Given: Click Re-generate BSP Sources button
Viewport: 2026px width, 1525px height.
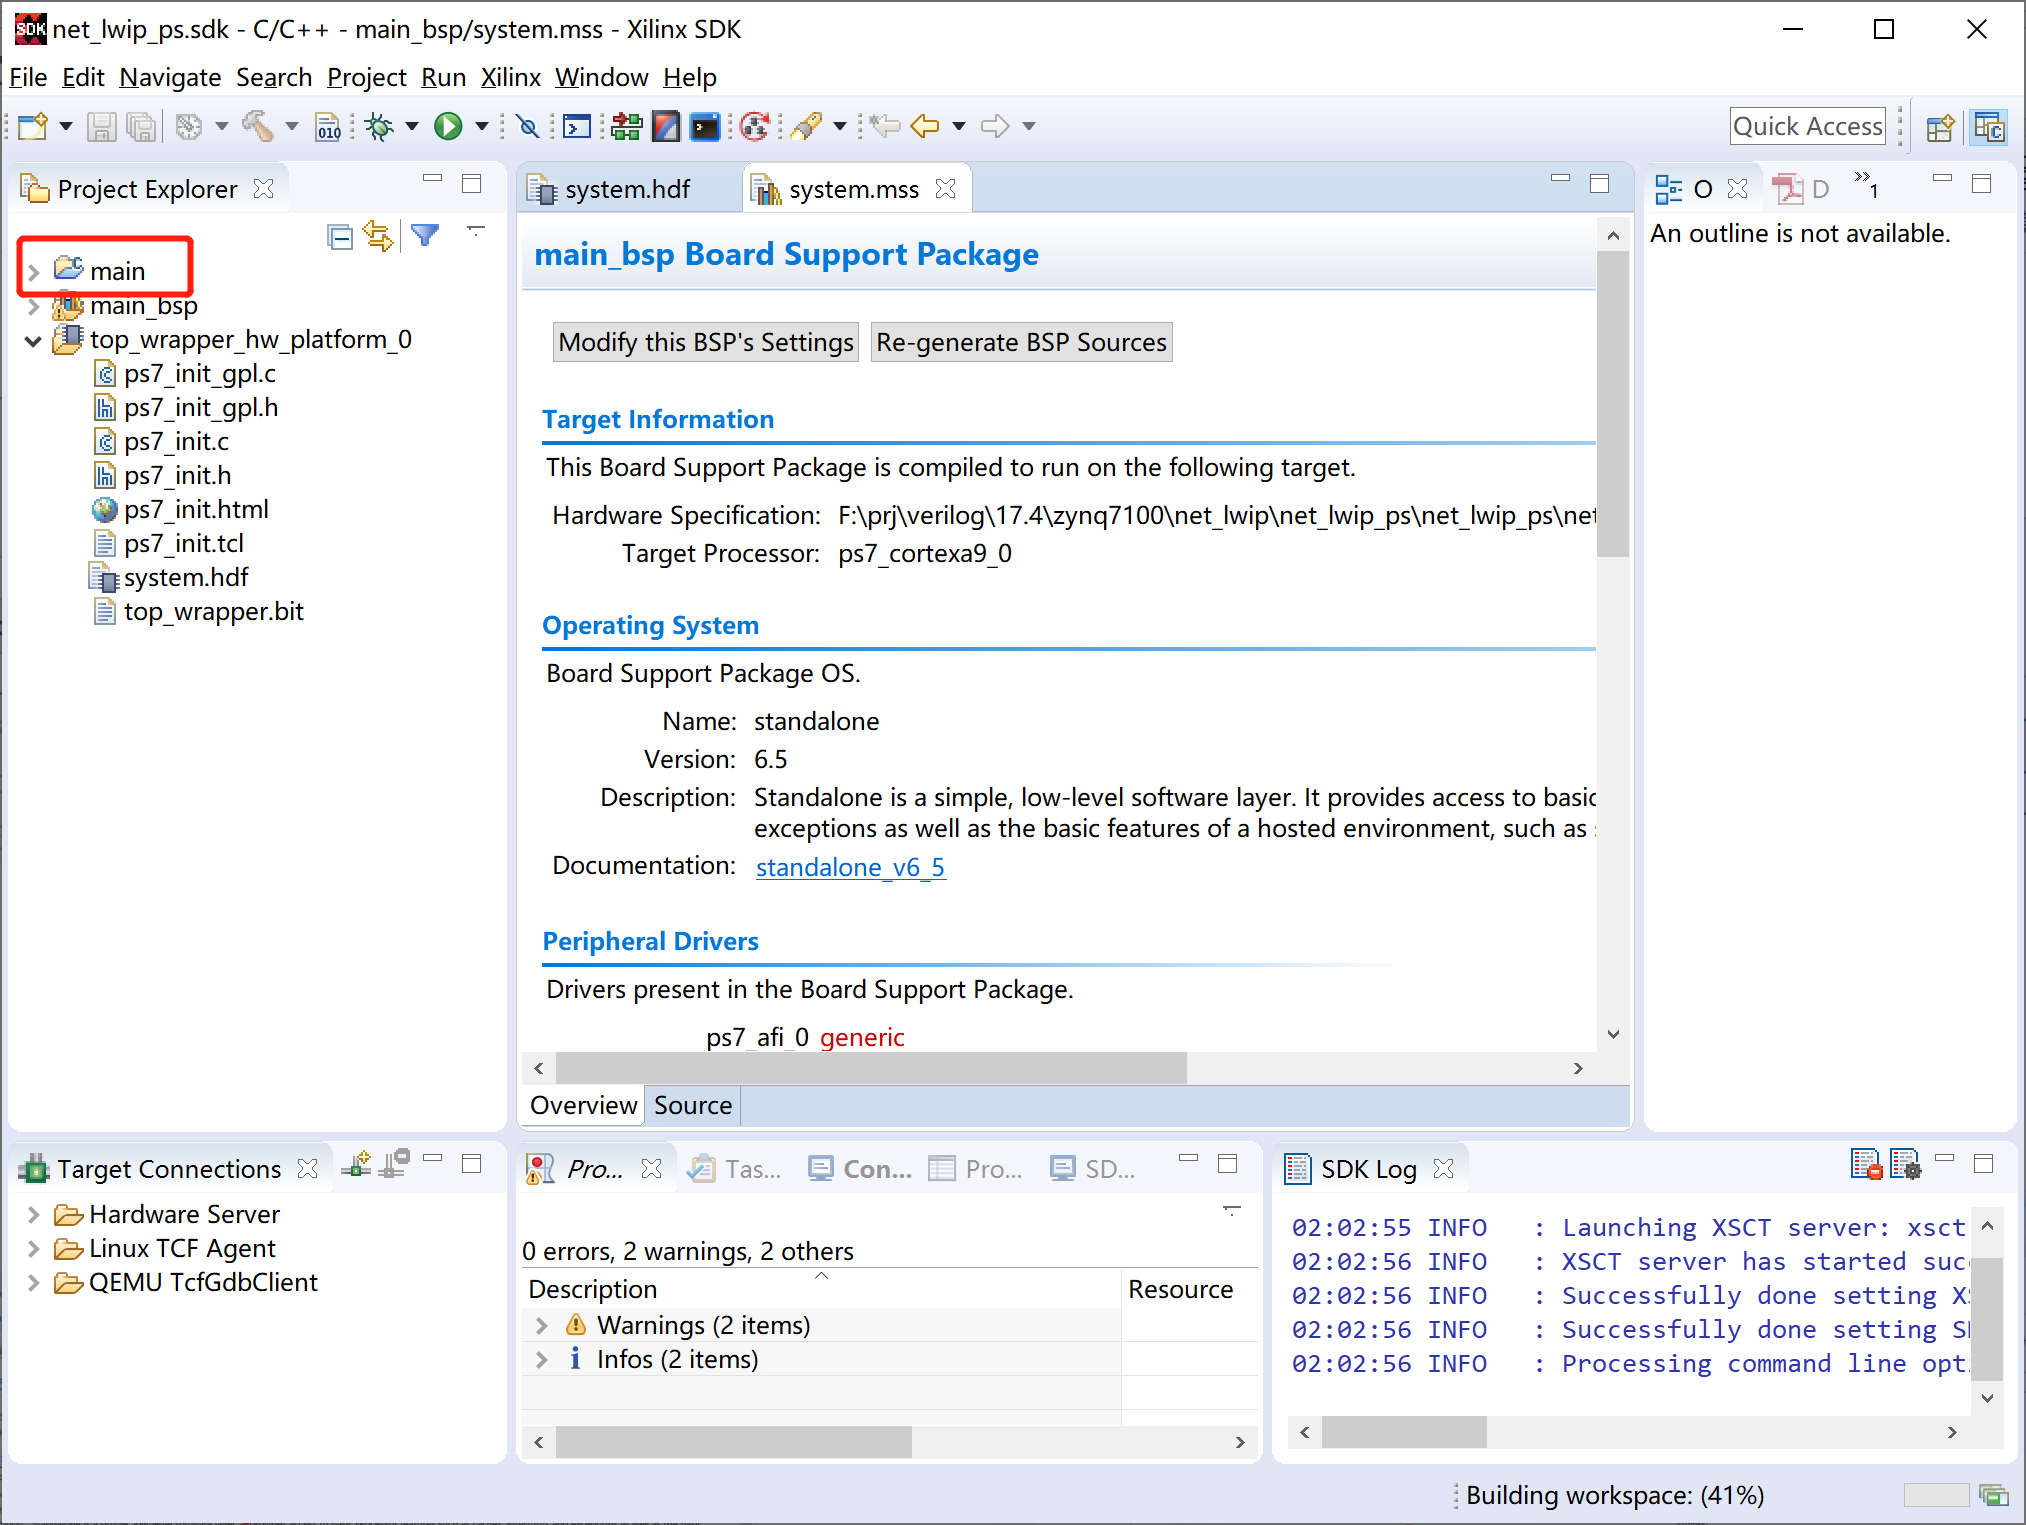Looking at the screenshot, I should point(1021,343).
